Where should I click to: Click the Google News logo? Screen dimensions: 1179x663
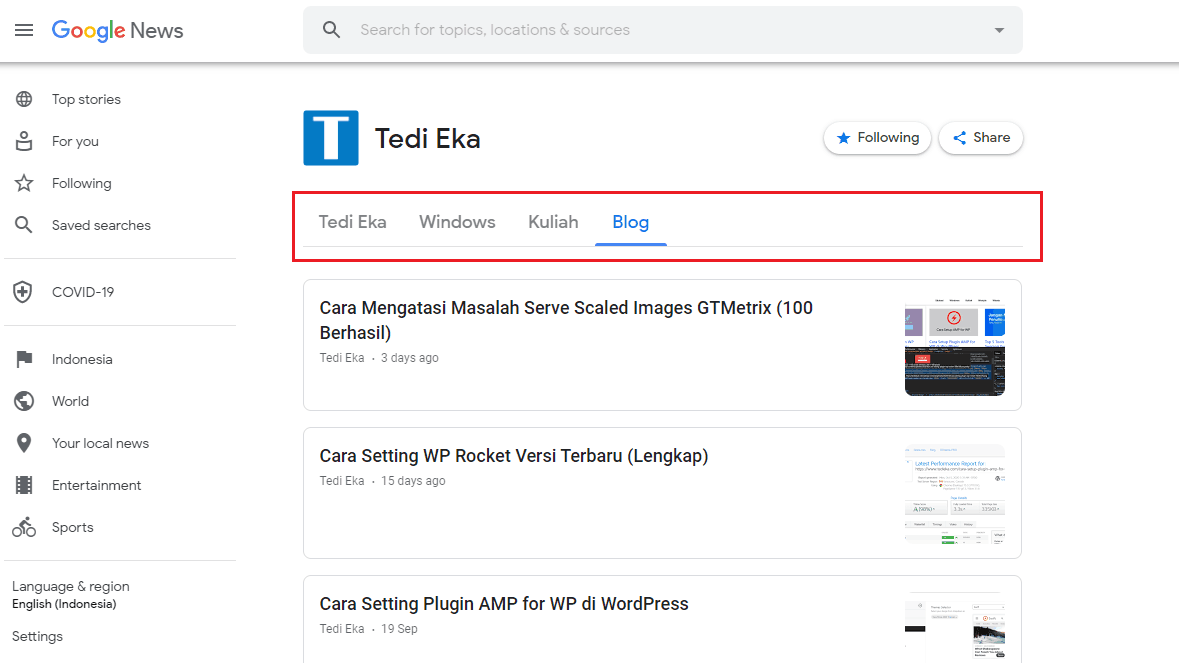pos(117,30)
